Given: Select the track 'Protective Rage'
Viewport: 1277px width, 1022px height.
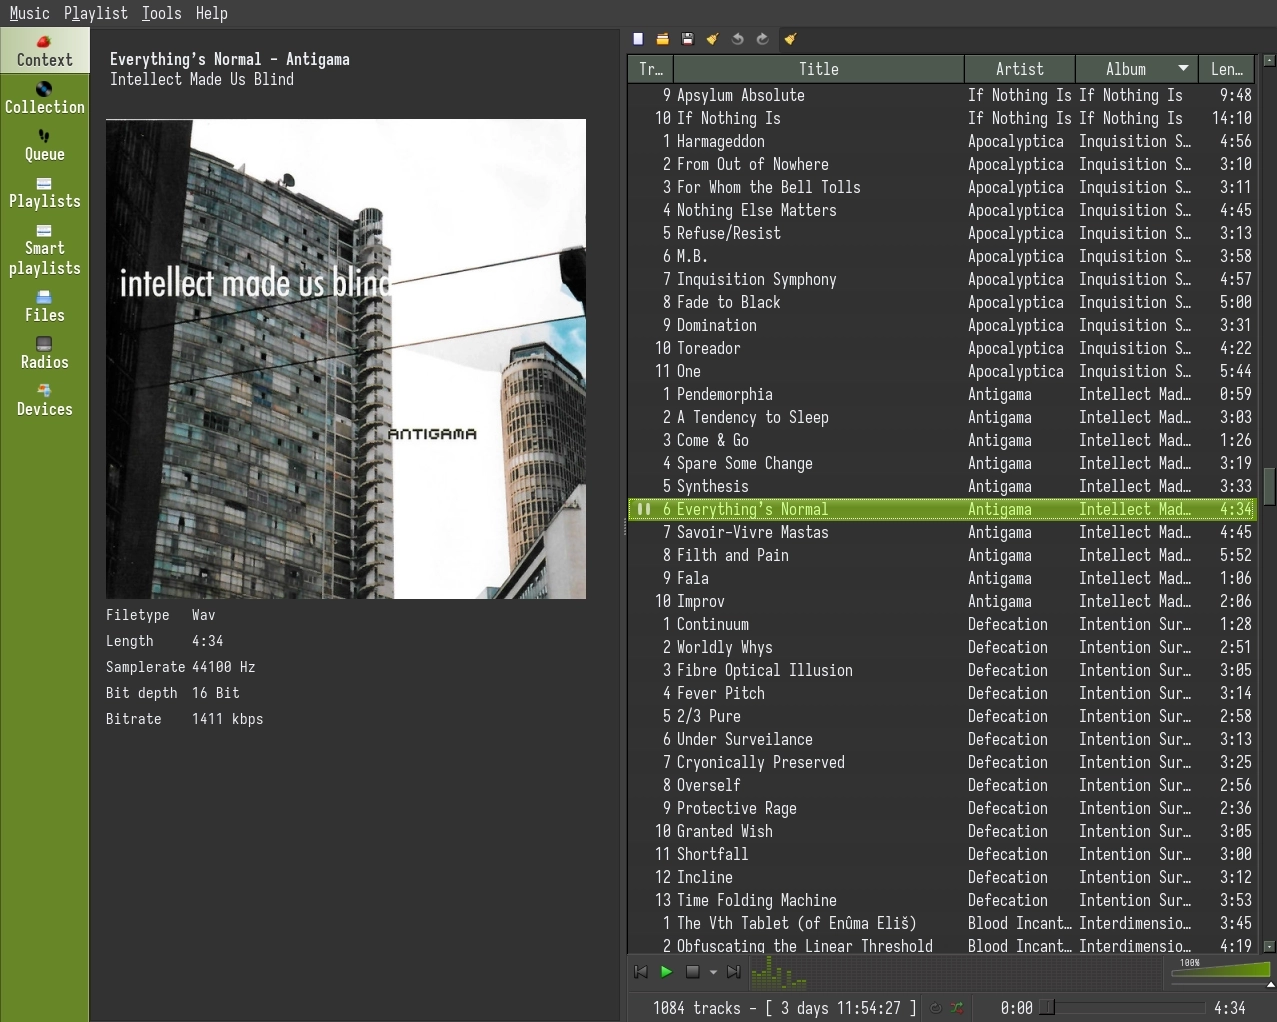Looking at the screenshot, I should click(x=940, y=808).
